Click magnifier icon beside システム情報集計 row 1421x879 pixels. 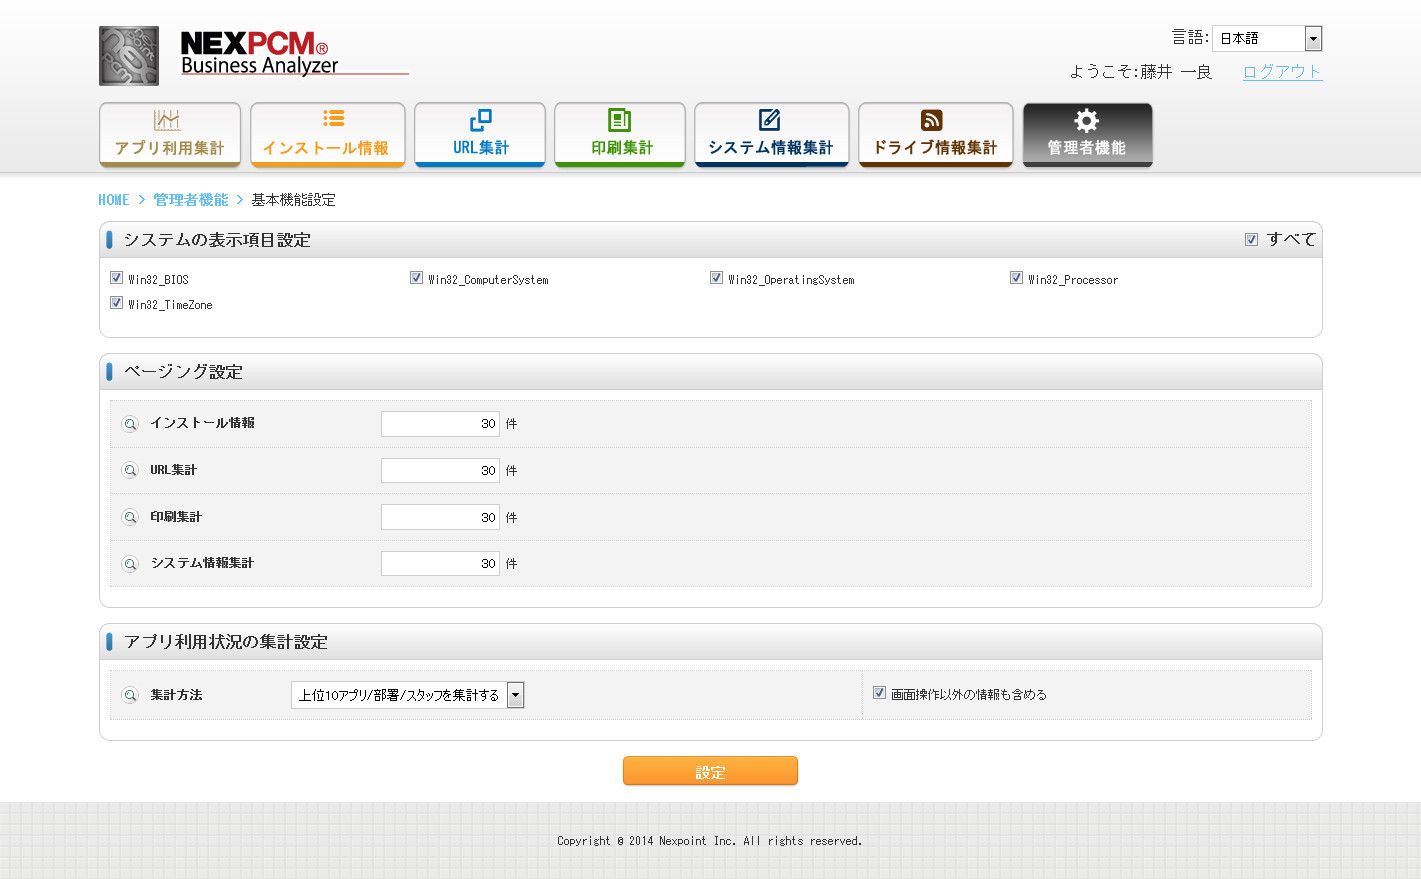click(x=130, y=564)
